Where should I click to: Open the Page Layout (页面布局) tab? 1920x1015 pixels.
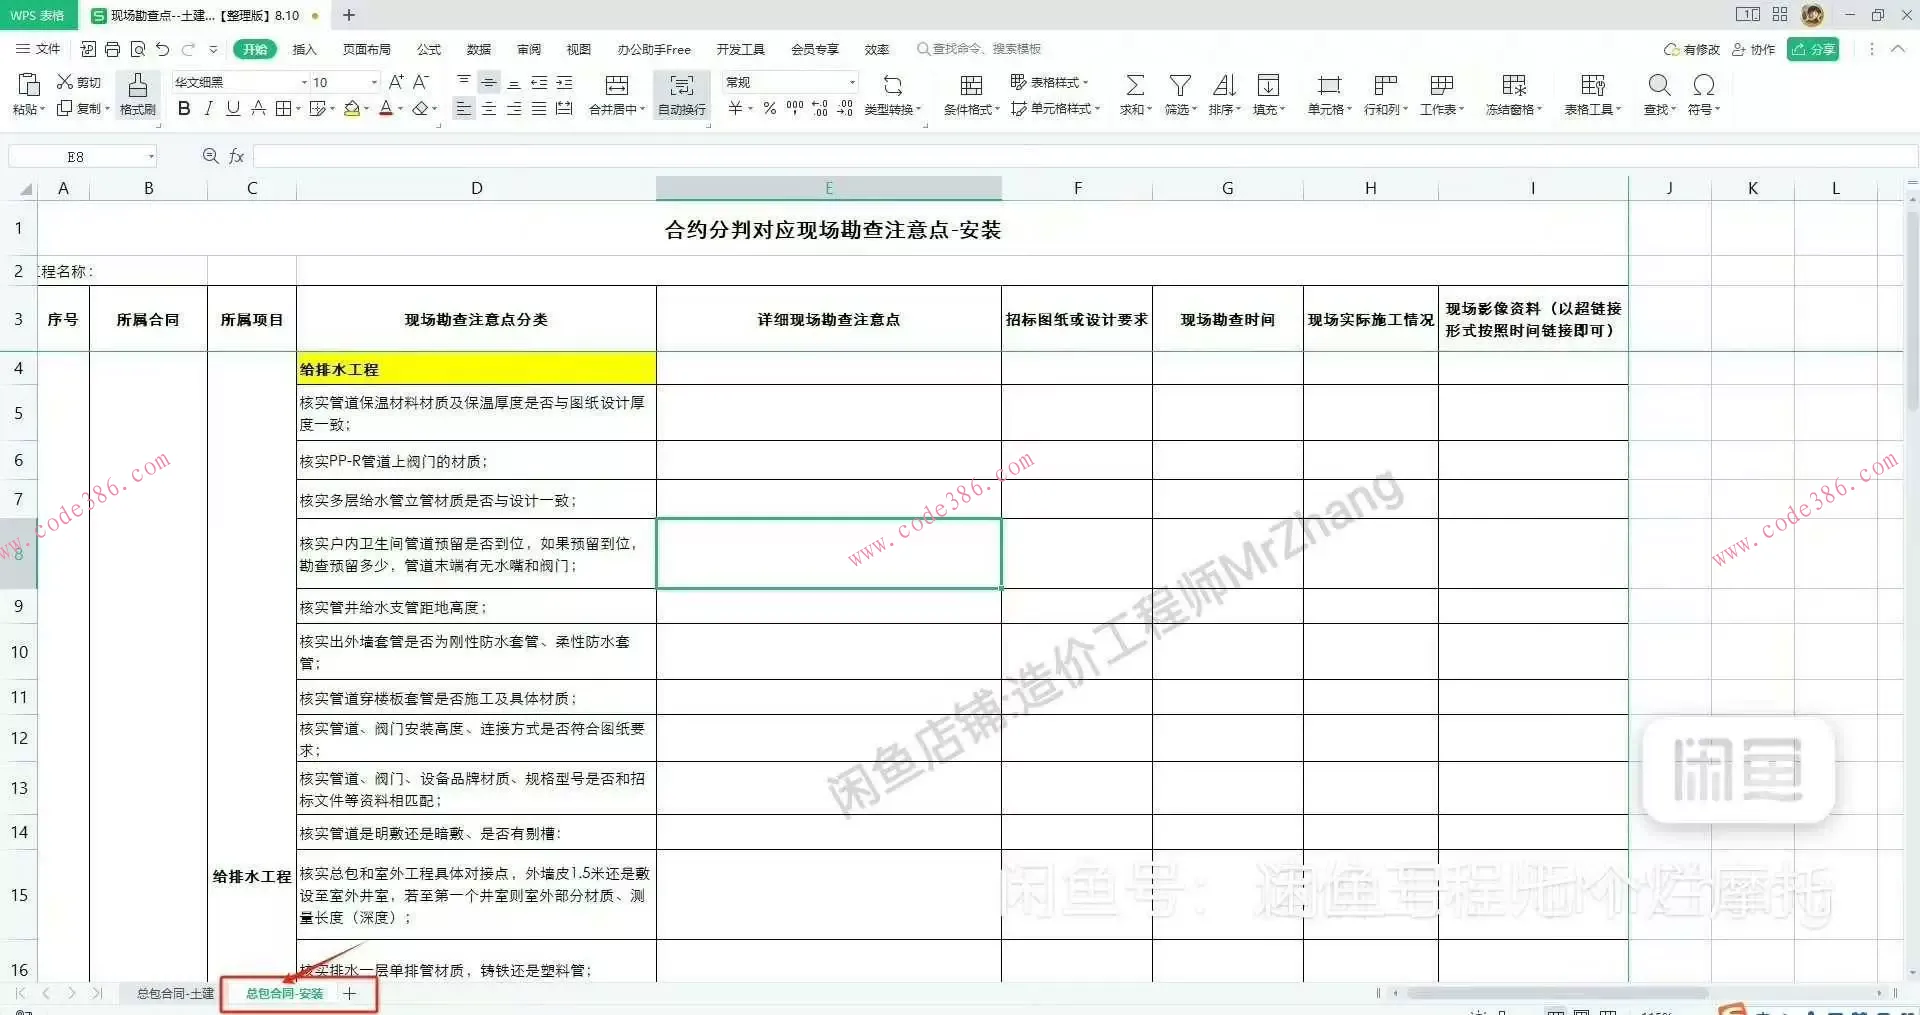(x=367, y=49)
